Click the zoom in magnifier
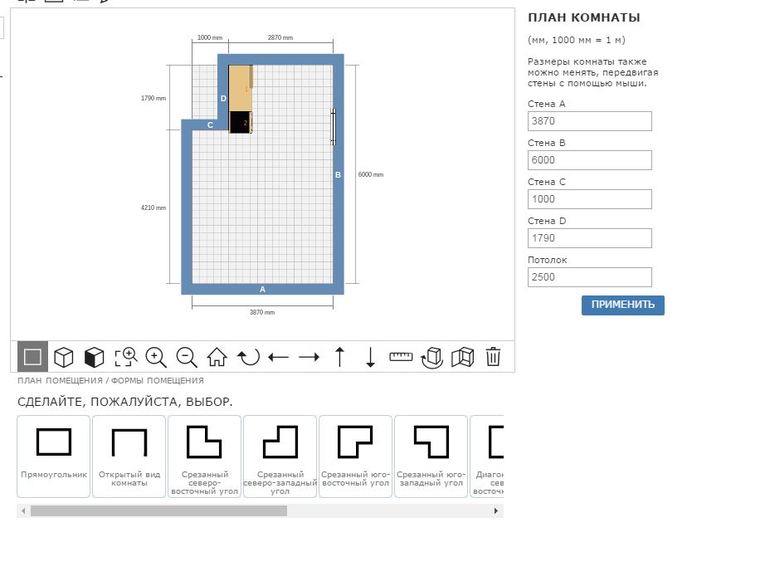The height and width of the screenshot is (581, 770). coord(156,357)
